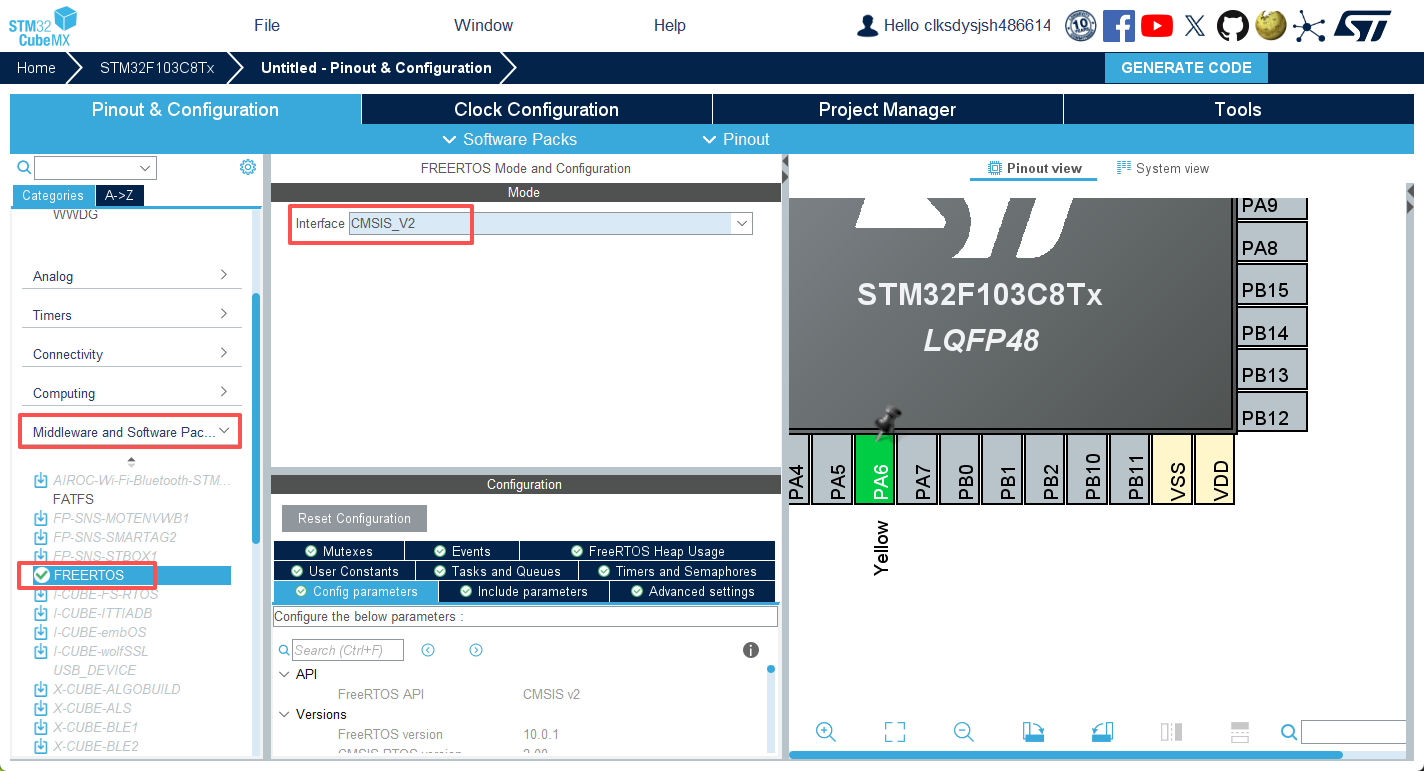The image size is (1424, 771).
Task: Open the FreeRTOS Heap Usage tab
Action: coord(648,551)
